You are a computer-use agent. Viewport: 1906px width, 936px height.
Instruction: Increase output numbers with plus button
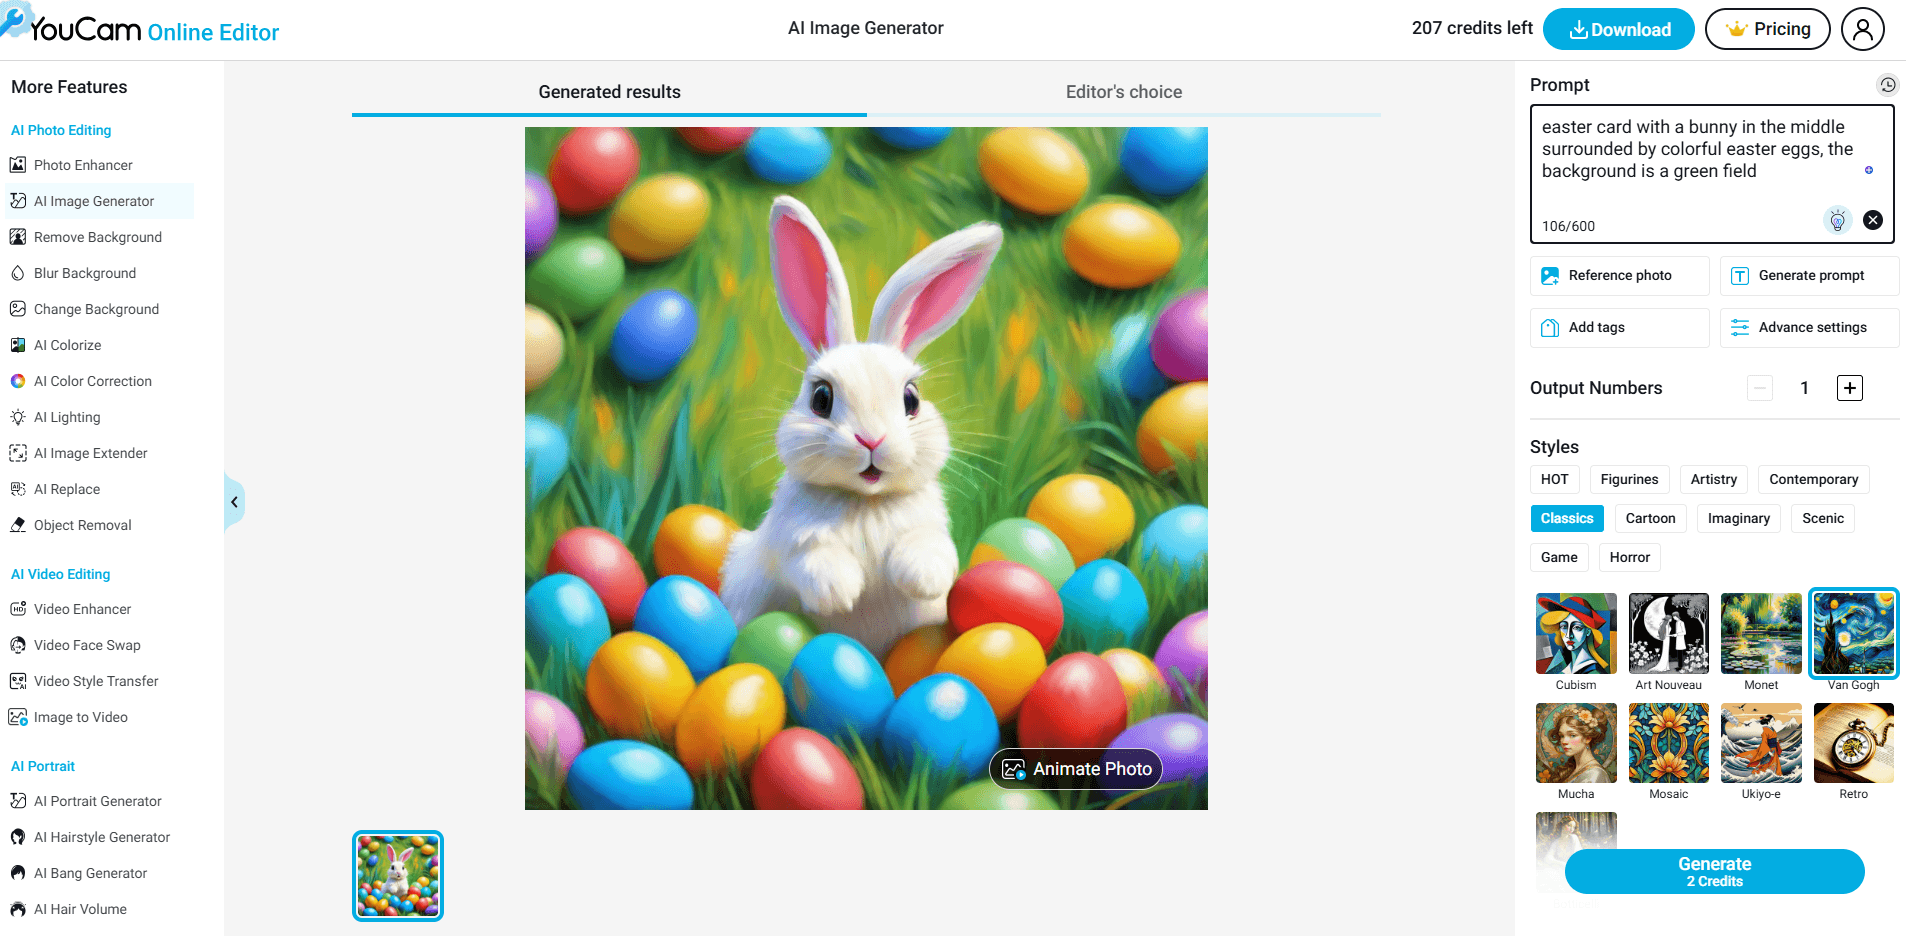point(1849,388)
